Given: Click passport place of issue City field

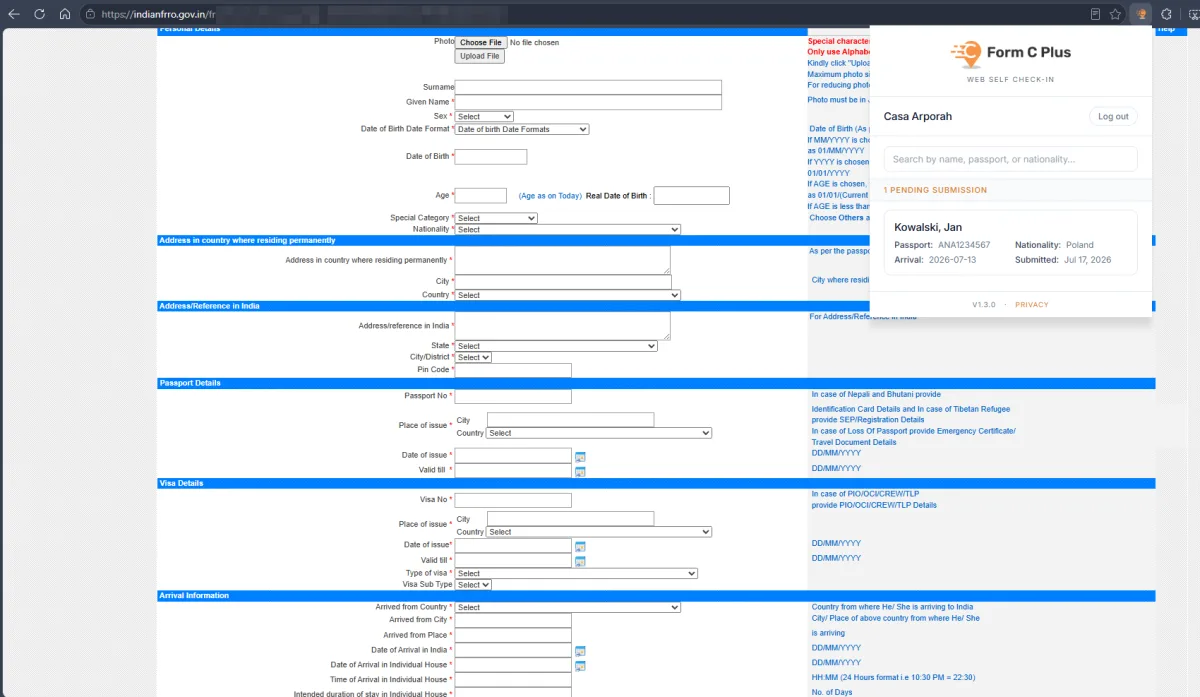Looking at the screenshot, I should (570, 420).
